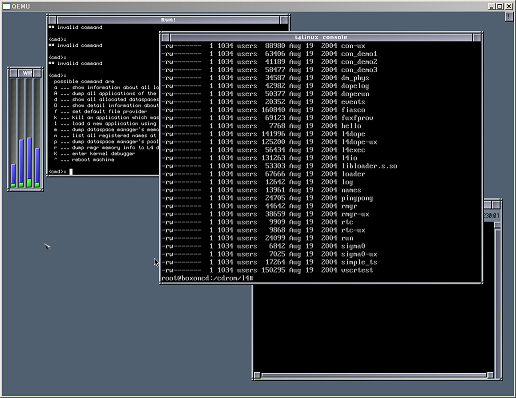516x398 pixels.
Task: Bring the Run! window forward via its title bar
Action: (x=168, y=20)
